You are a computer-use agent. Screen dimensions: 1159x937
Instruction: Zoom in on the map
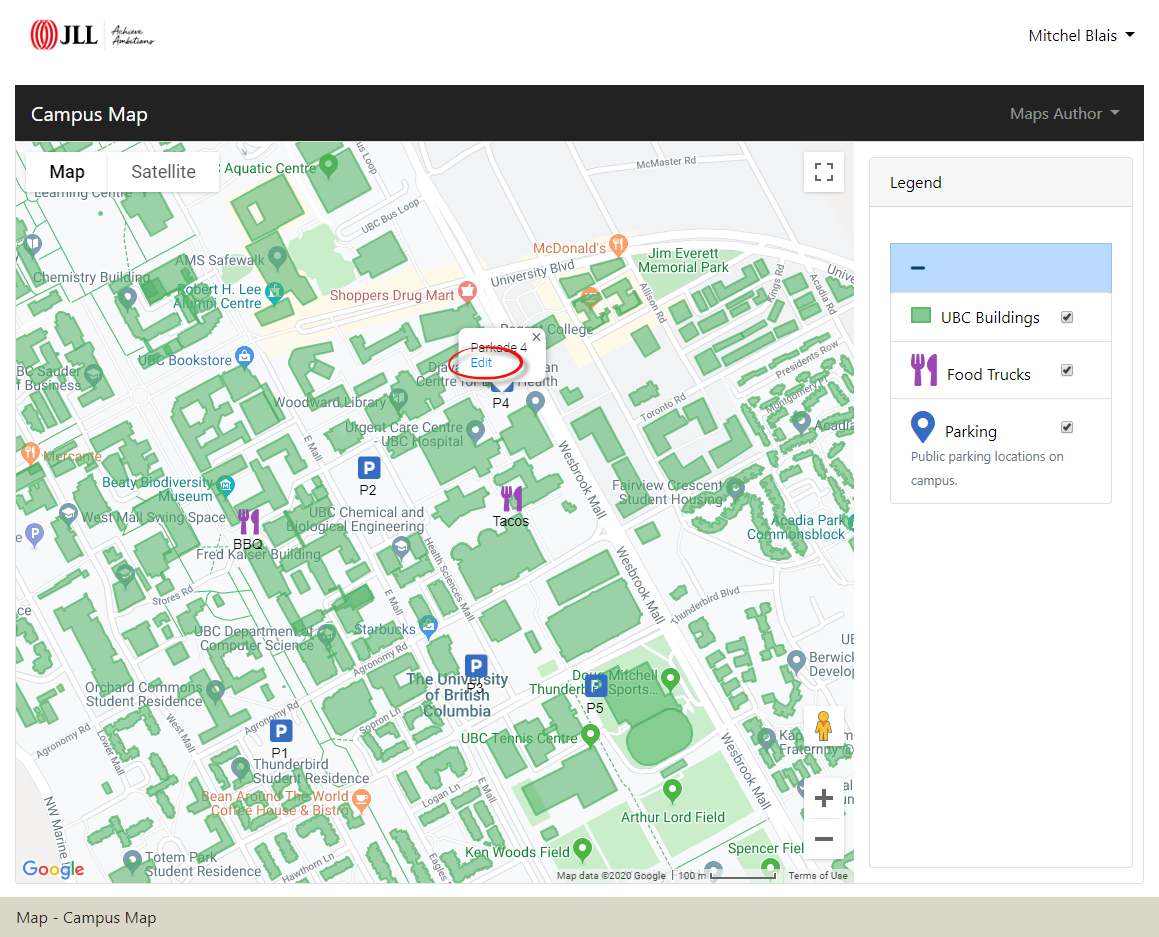tap(823, 798)
